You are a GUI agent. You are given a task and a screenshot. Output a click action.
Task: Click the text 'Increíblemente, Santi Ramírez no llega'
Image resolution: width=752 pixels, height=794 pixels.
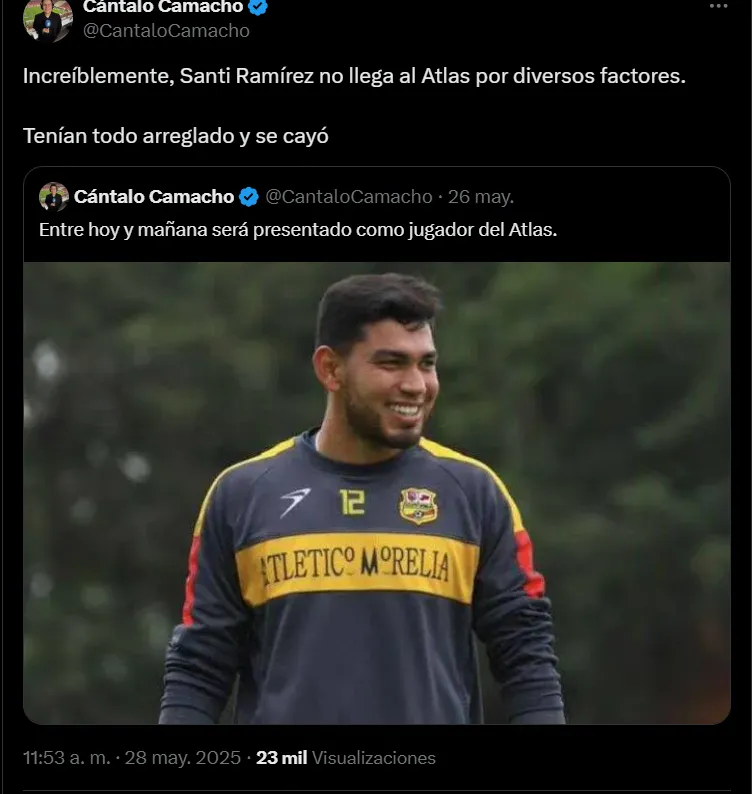pos(200,77)
